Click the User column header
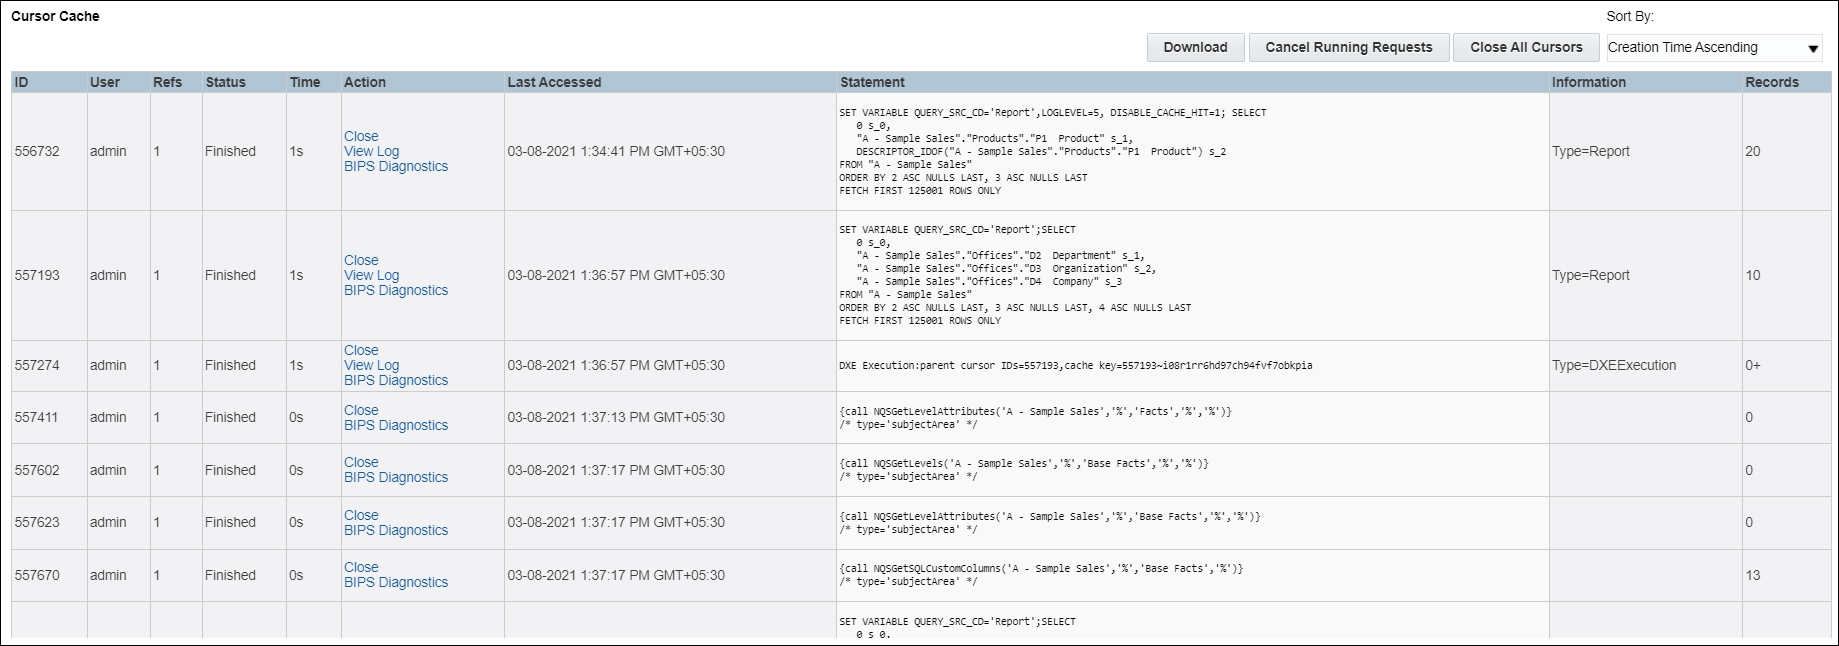1839x646 pixels. (118, 82)
